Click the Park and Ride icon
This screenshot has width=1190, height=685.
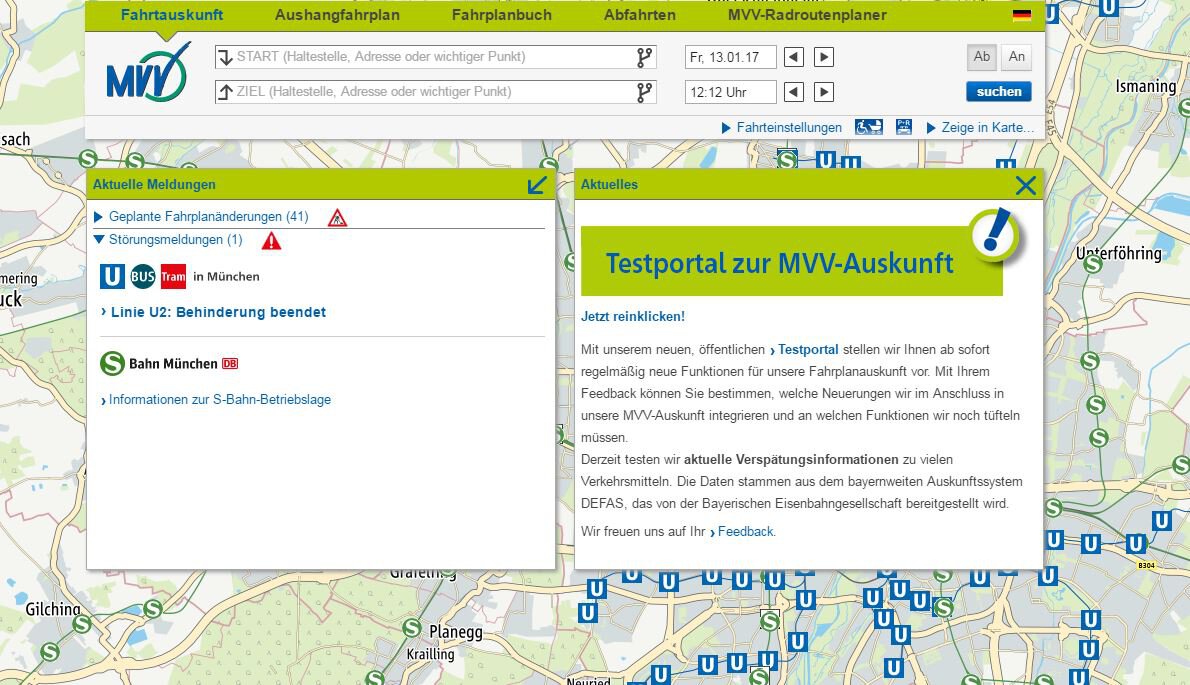(903, 127)
